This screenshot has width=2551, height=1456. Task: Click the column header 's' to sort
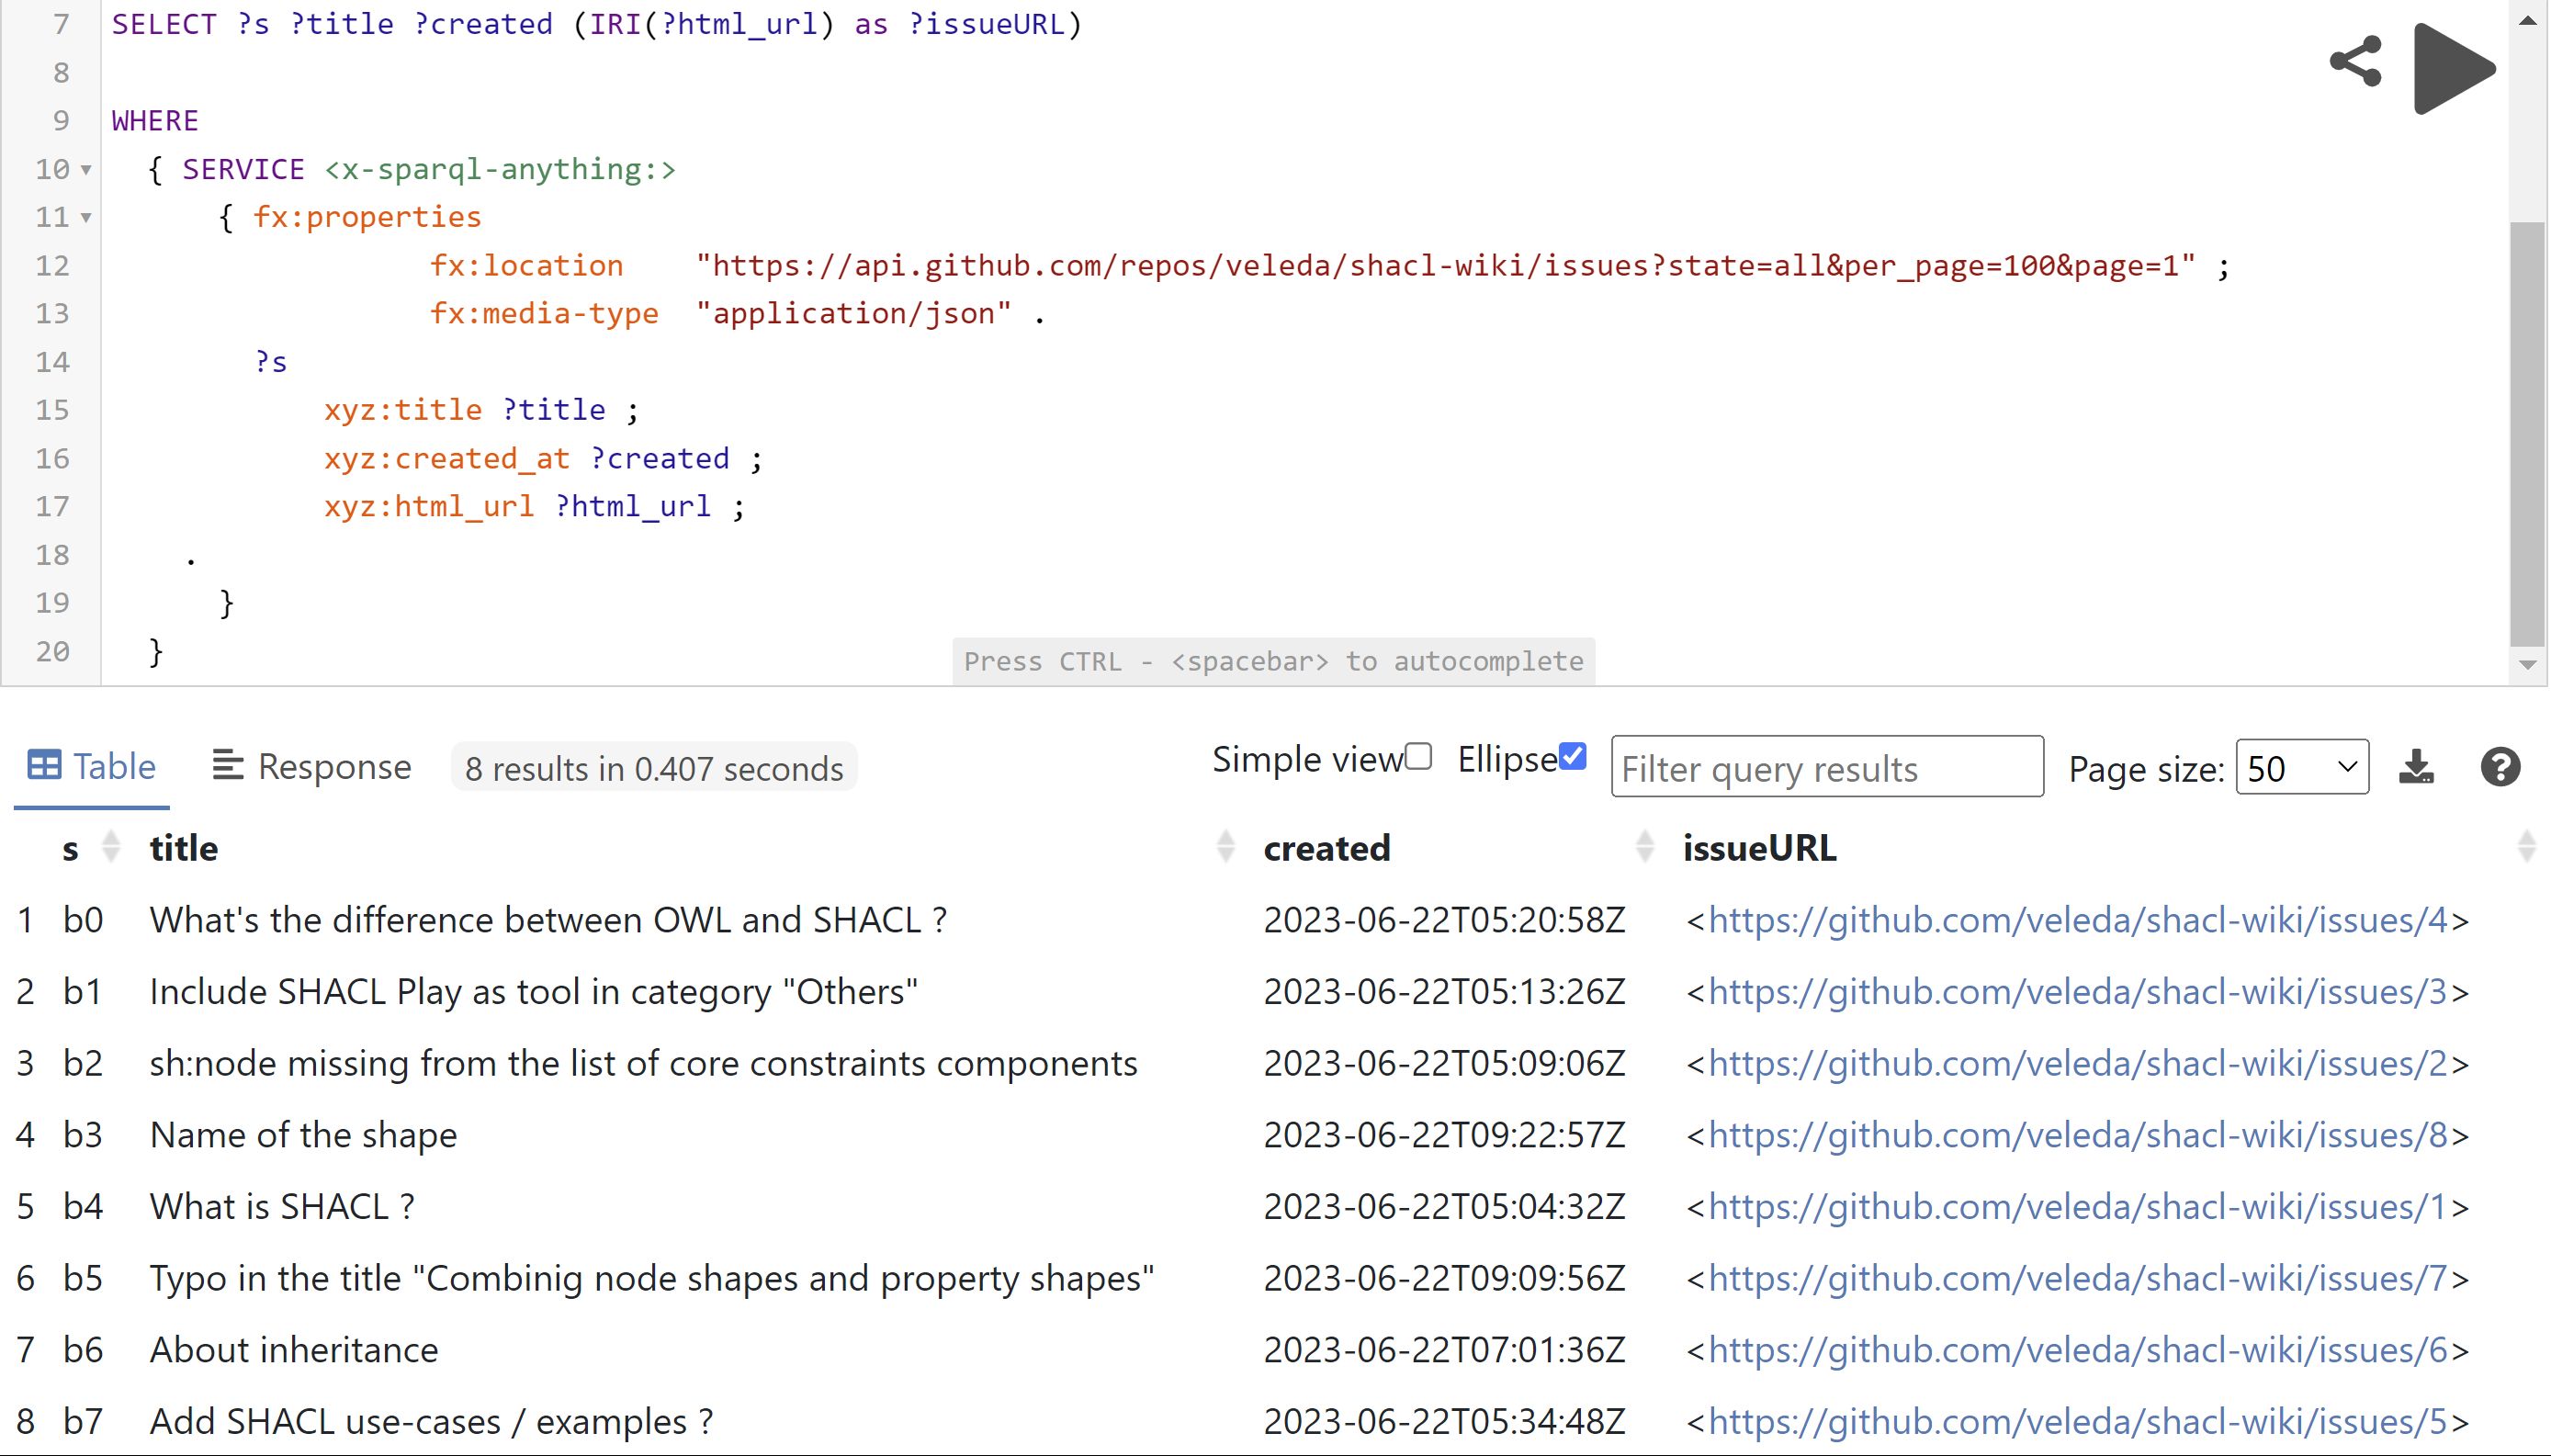point(72,848)
